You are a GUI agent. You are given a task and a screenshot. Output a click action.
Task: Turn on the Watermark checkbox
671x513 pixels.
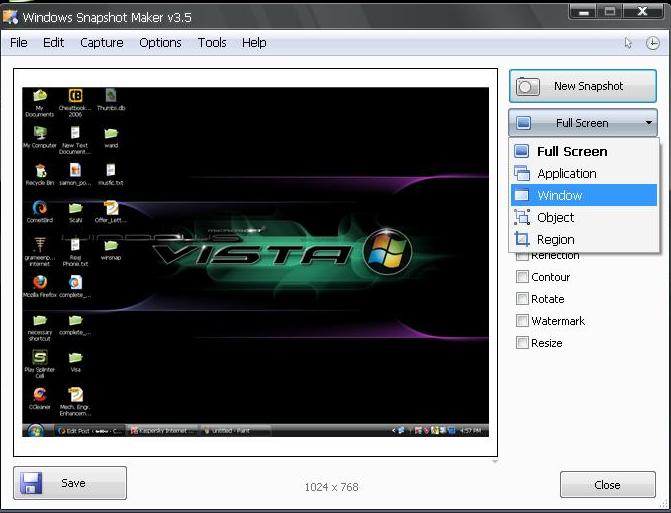[x=522, y=320]
